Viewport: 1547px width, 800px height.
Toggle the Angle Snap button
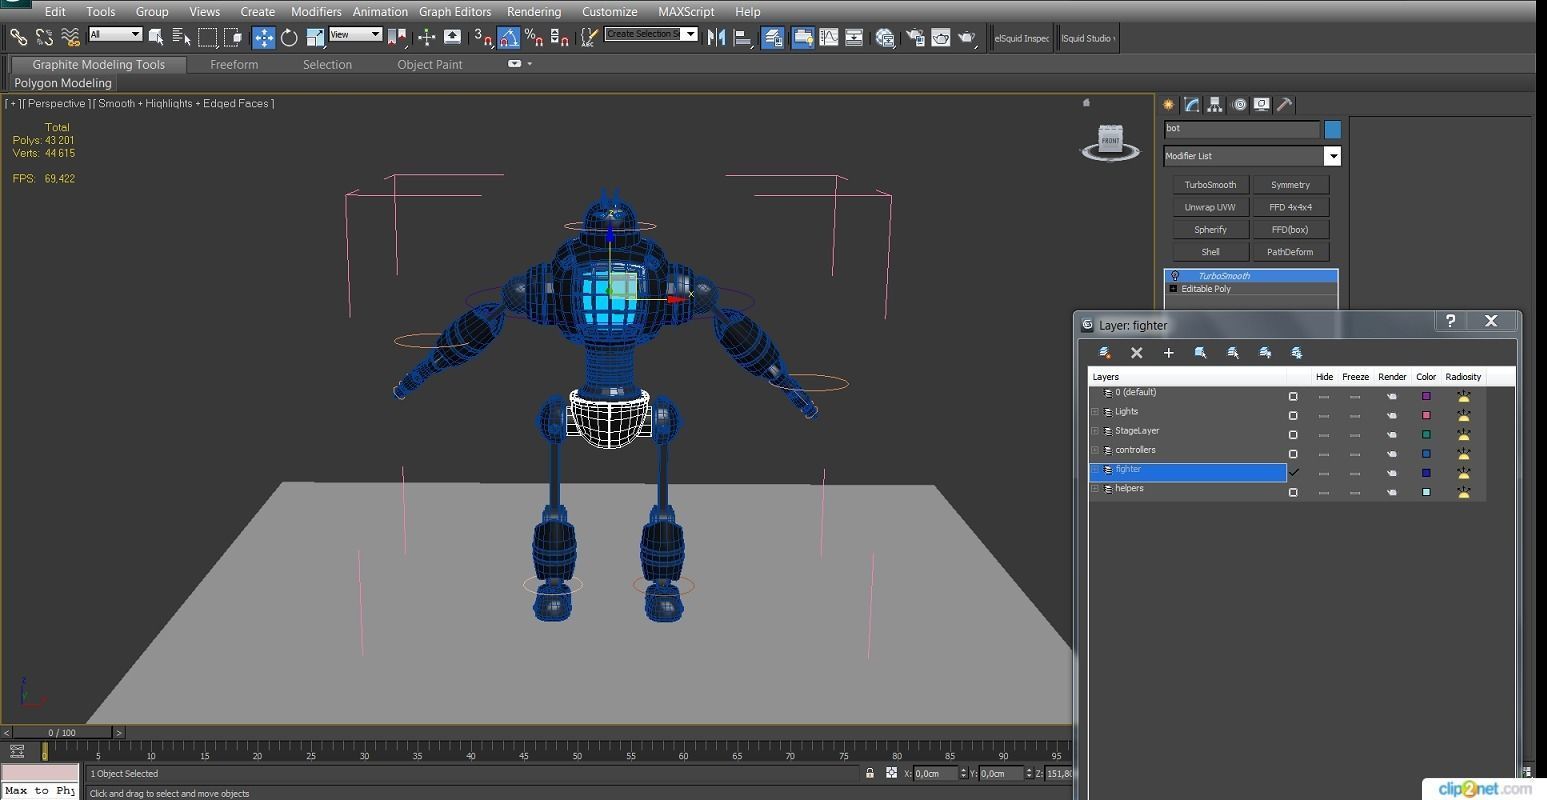click(x=509, y=37)
